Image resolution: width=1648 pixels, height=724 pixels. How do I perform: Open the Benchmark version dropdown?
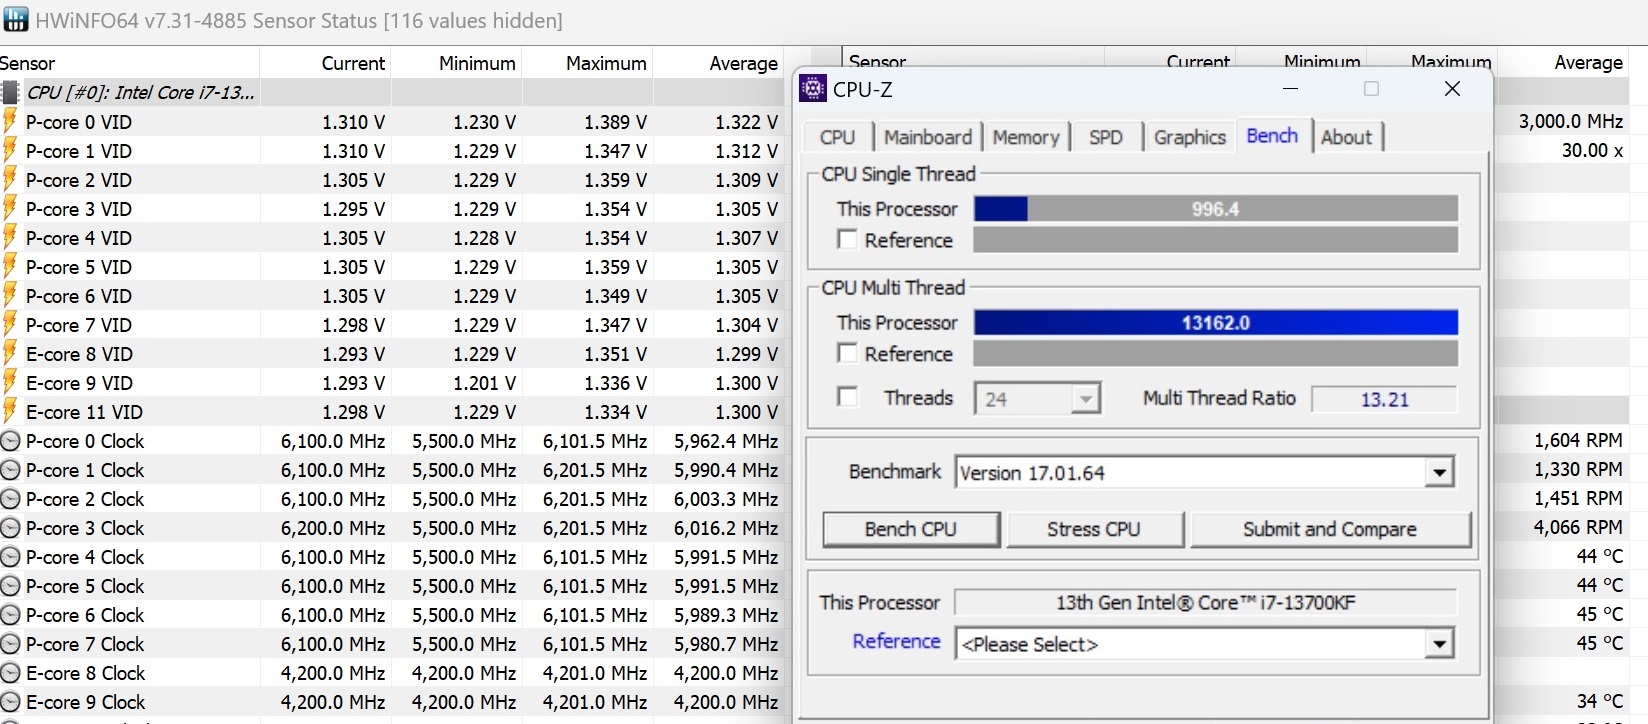(x=1439, y=472)
